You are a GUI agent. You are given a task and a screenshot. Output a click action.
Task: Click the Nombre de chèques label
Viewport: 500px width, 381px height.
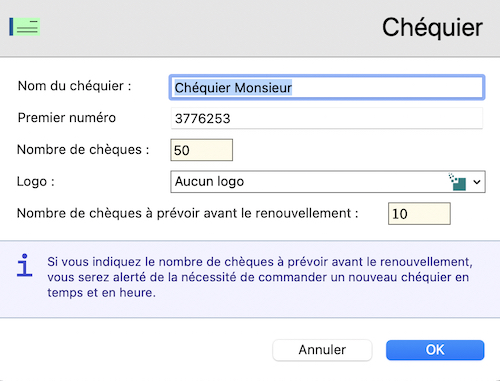coord(83,150)
